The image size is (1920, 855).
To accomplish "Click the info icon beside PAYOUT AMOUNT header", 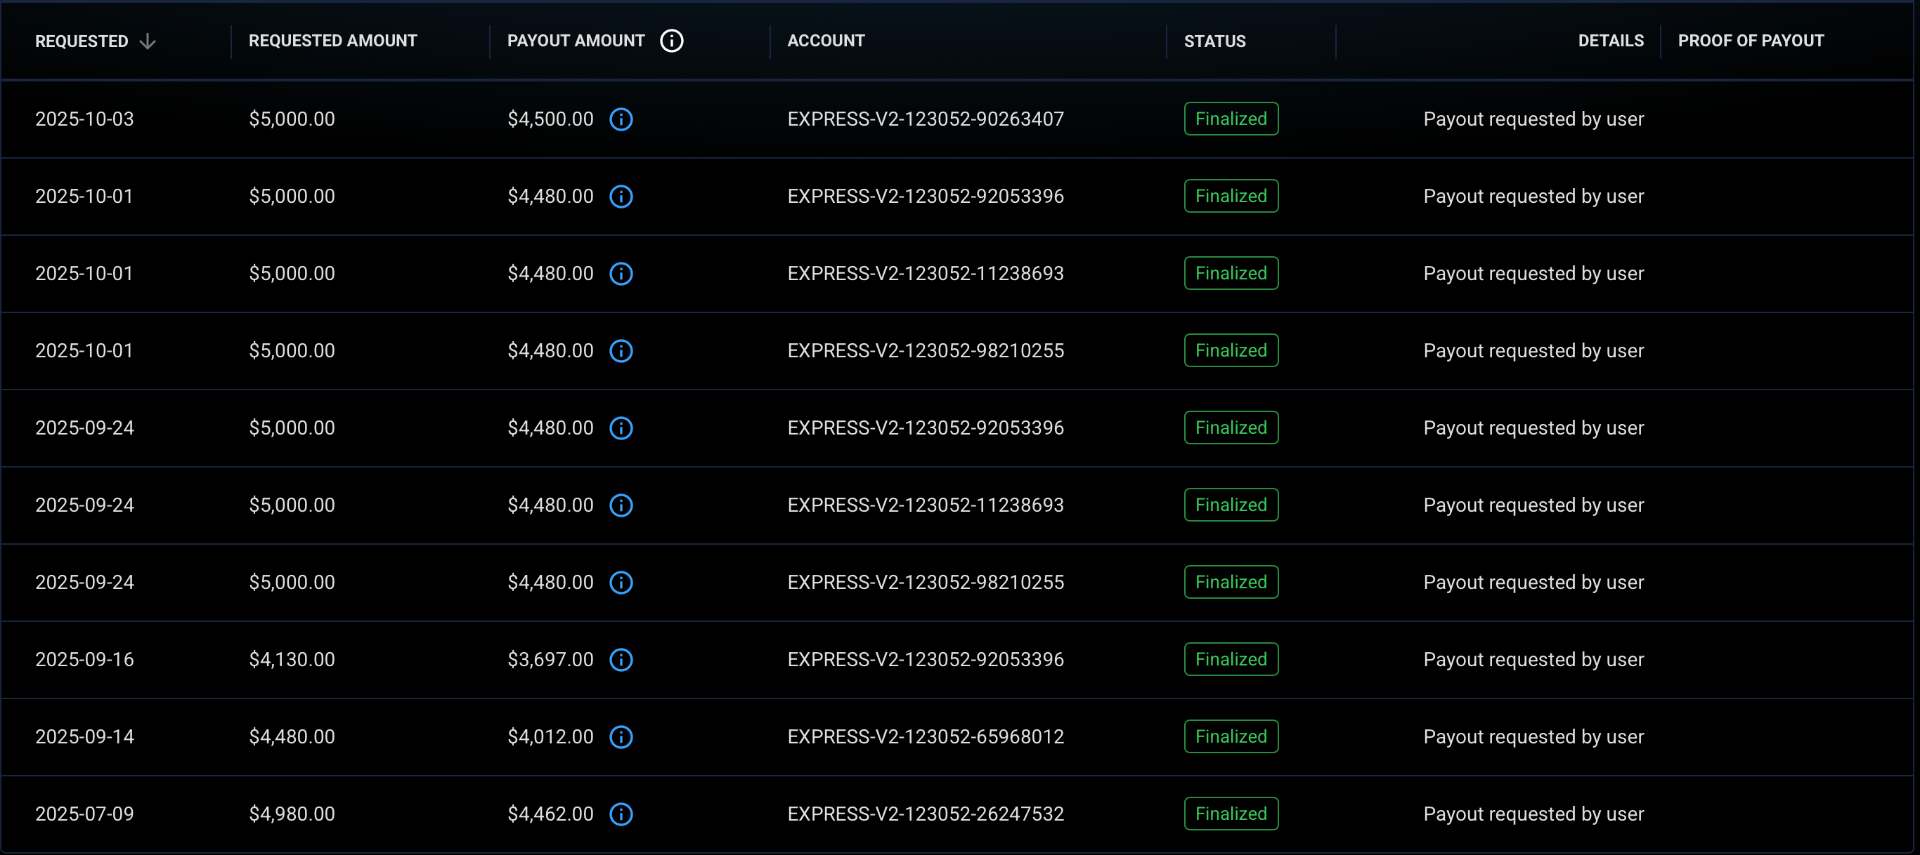I will [x=672, y=41].
